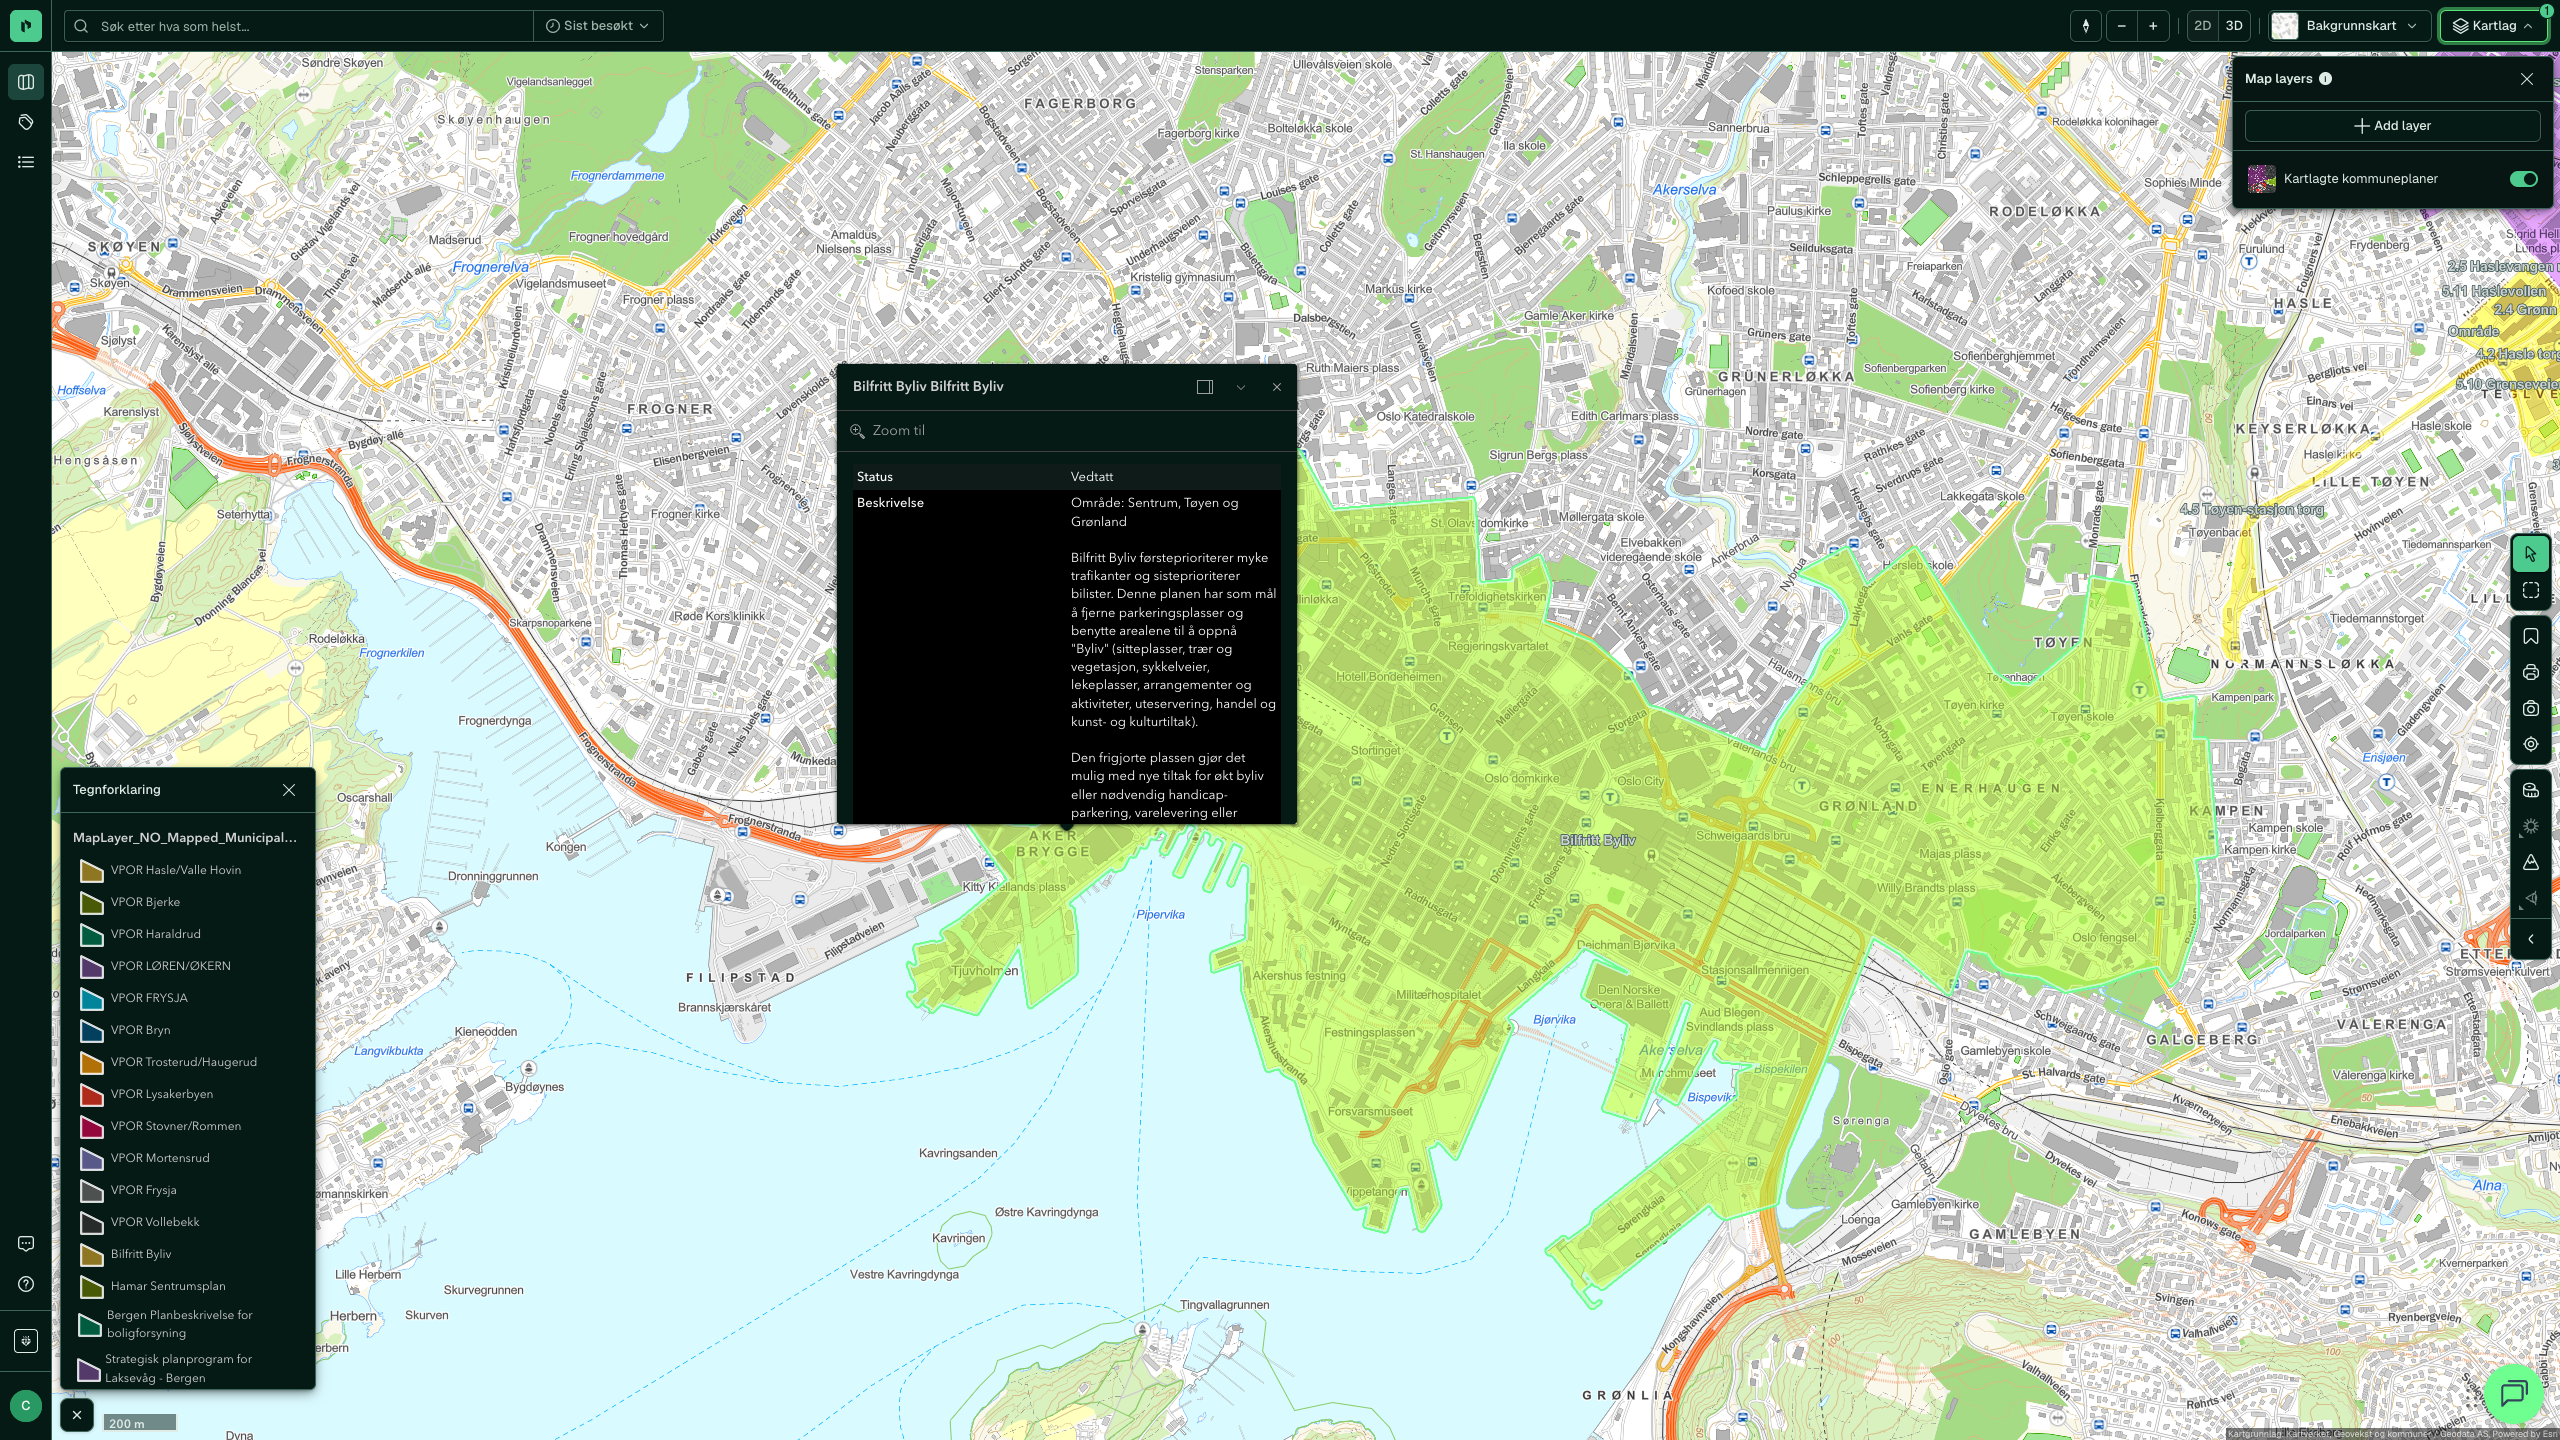This screenshot has height=1440, width=2560.
Task: Focus the Søk etter hva som helst search field
Action: pyautogui.click(x=300, y=26)
